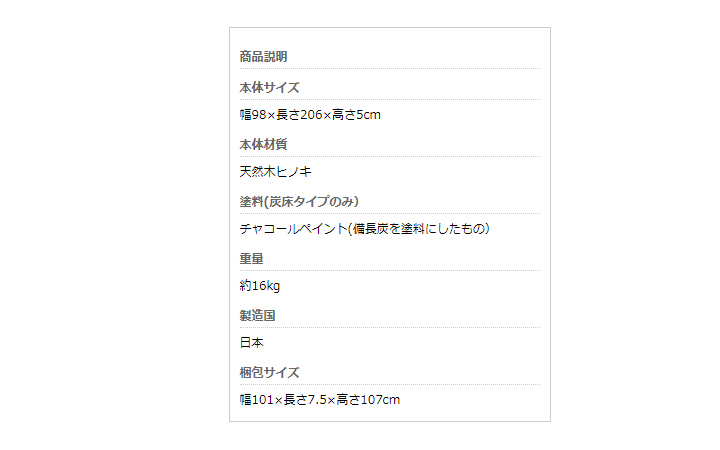Image resolution: width=720 pixels, height=450 pixels.
Task: Click the dotted divider below 製造国
Action: (x=390, y=328)
